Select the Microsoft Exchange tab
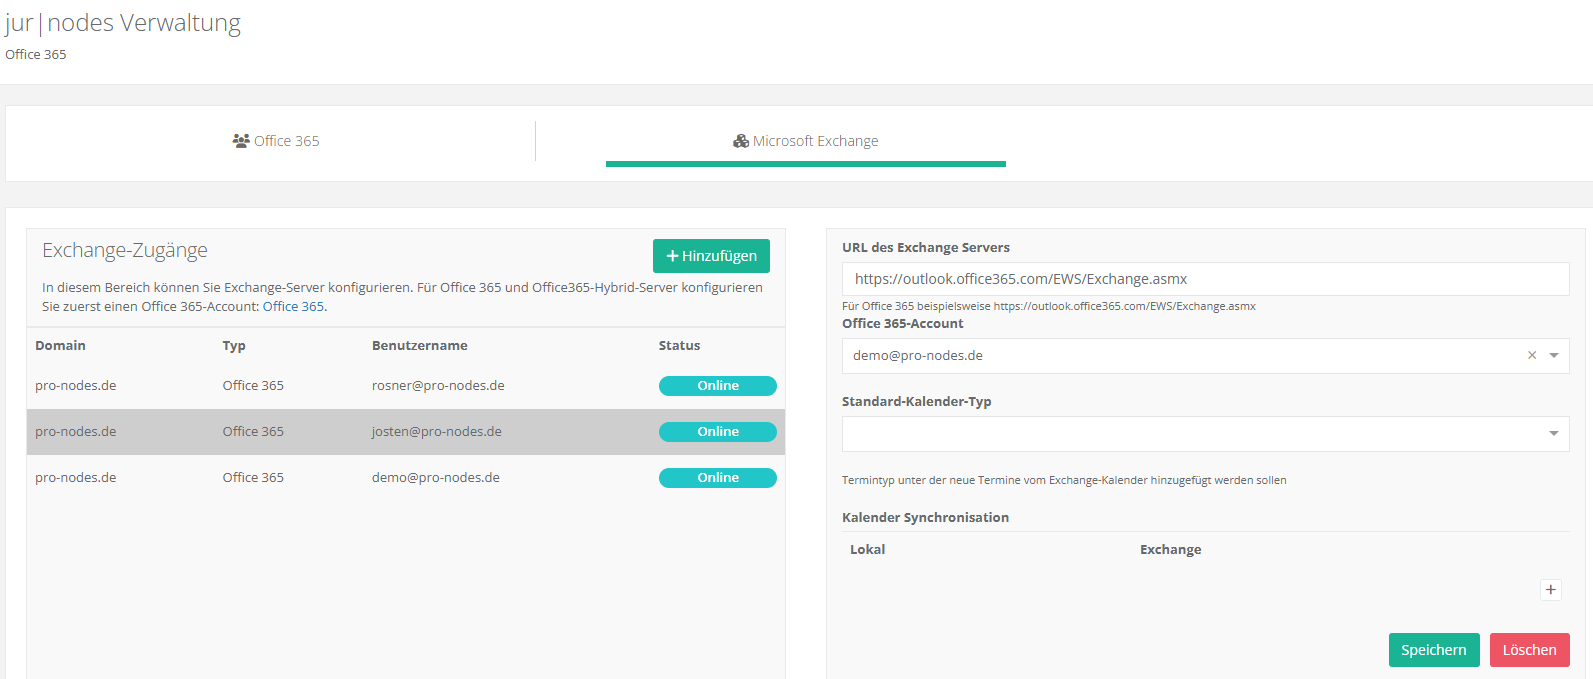Viewport: 1593px width, 679px height. pyautogui.click(x=806, y=141)
